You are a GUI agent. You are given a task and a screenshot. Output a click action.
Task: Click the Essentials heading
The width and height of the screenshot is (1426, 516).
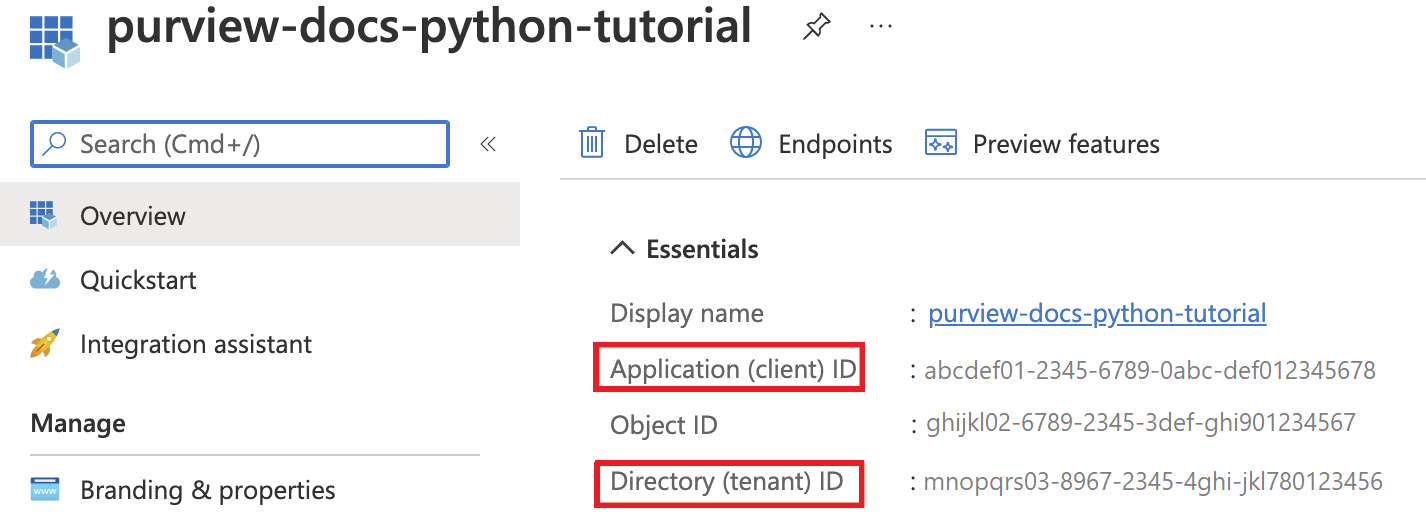click(703, 249)
